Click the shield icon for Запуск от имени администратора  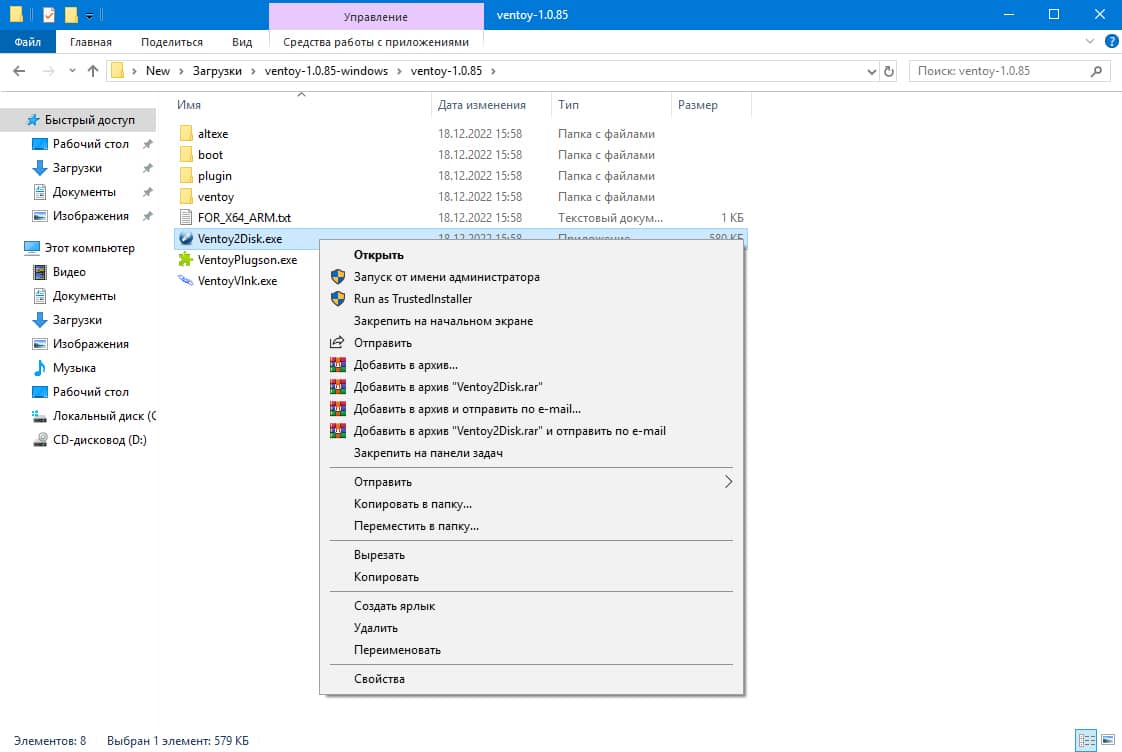click(338, 277)
